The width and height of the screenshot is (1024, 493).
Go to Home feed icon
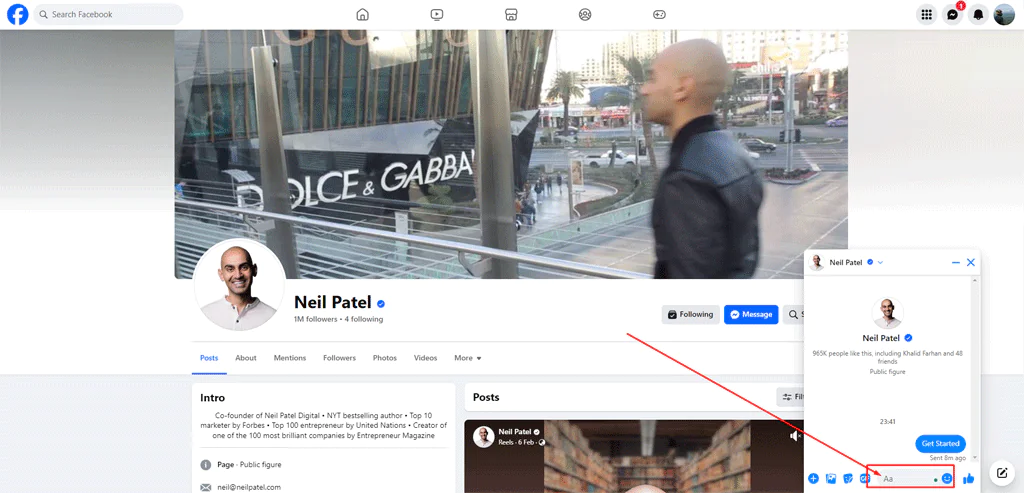click(362, 14)
